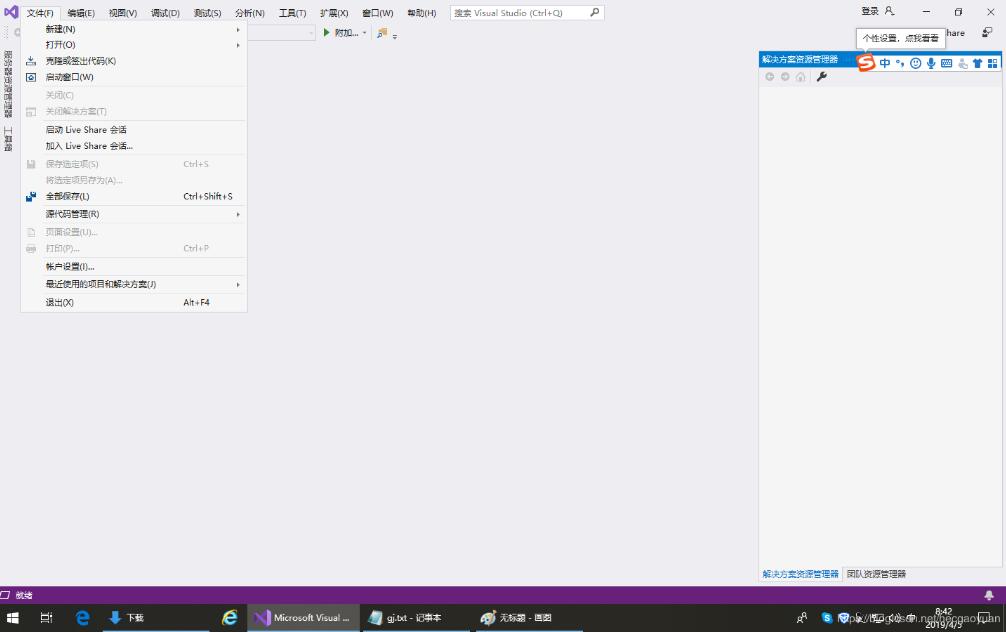Viewport: 1006px width, 632px height.
Task: Click the send feedback icon
Action: coord(987,32)
